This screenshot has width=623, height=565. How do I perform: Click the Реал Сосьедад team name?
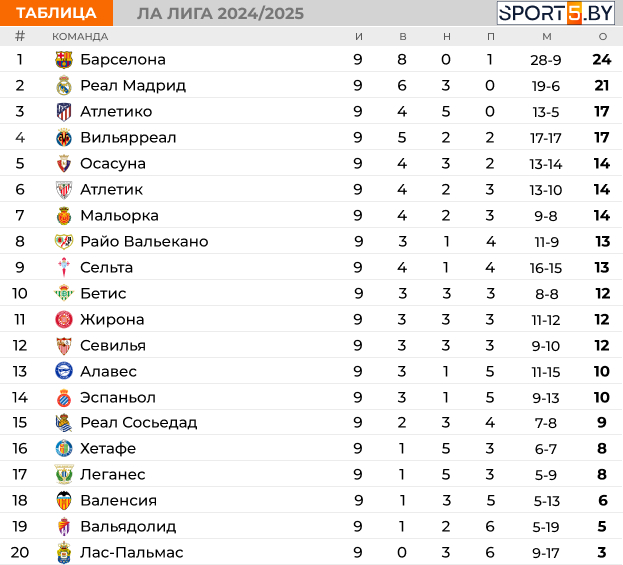pyautogui.click(x=138, y=423)
